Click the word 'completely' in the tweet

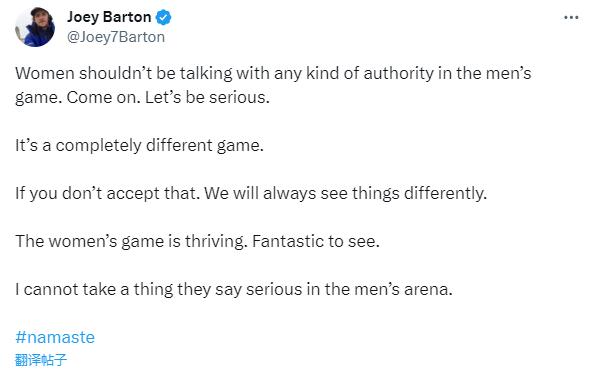pyautogui.click(x=98, y=145)
